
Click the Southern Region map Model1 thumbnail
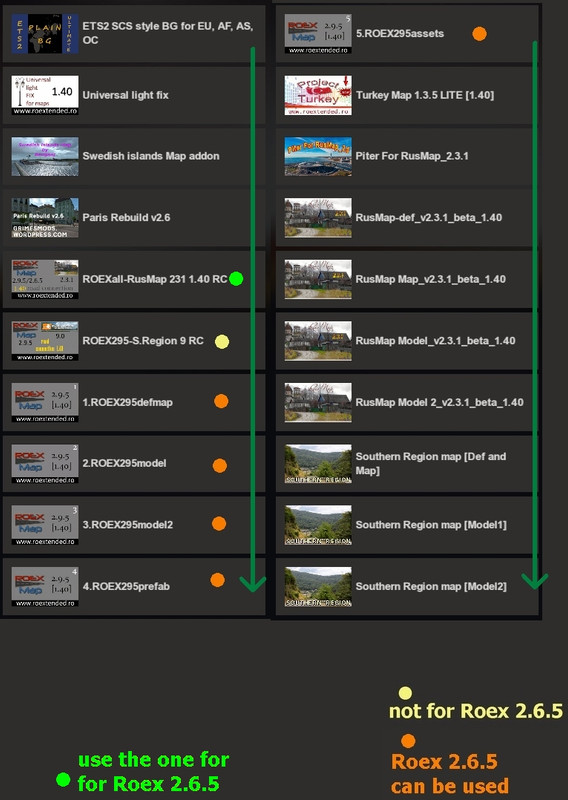coord(318,525)
